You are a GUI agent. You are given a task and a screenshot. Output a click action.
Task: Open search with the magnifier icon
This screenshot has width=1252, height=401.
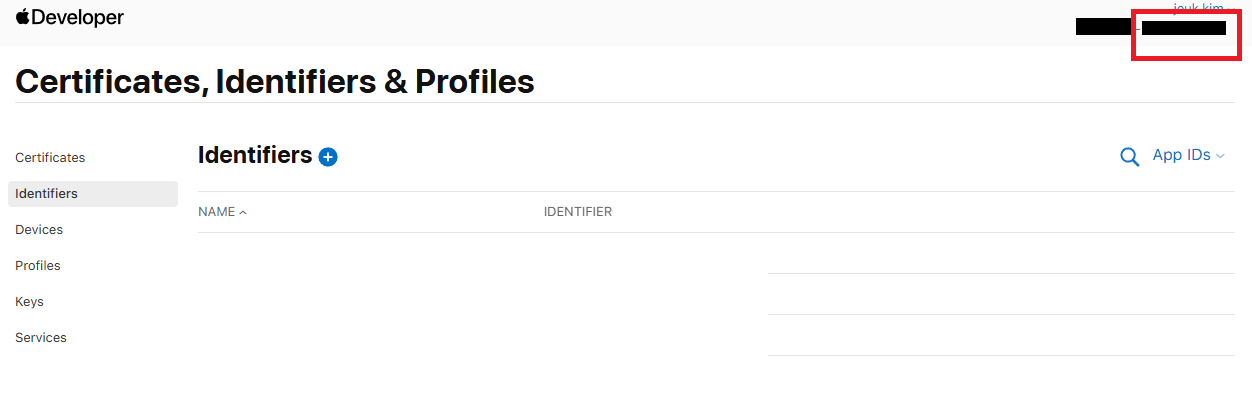click(x=1129, y=157)
